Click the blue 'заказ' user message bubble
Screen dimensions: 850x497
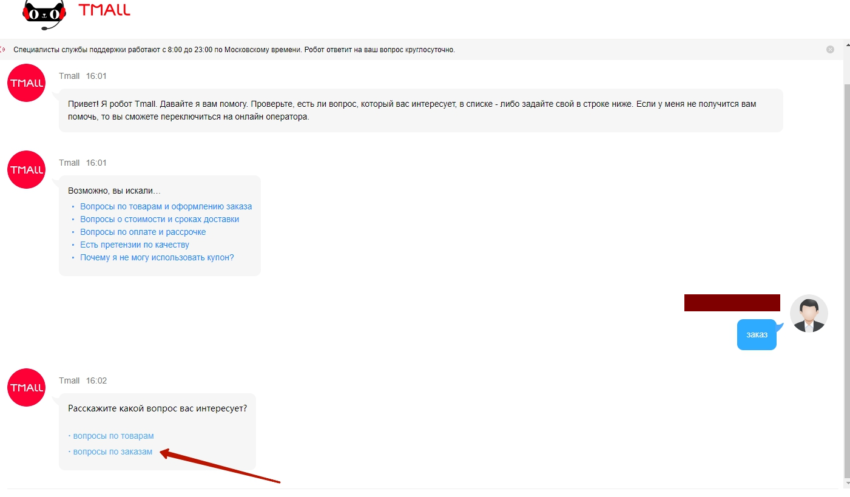pyautogui.click(x=757, y=334)
